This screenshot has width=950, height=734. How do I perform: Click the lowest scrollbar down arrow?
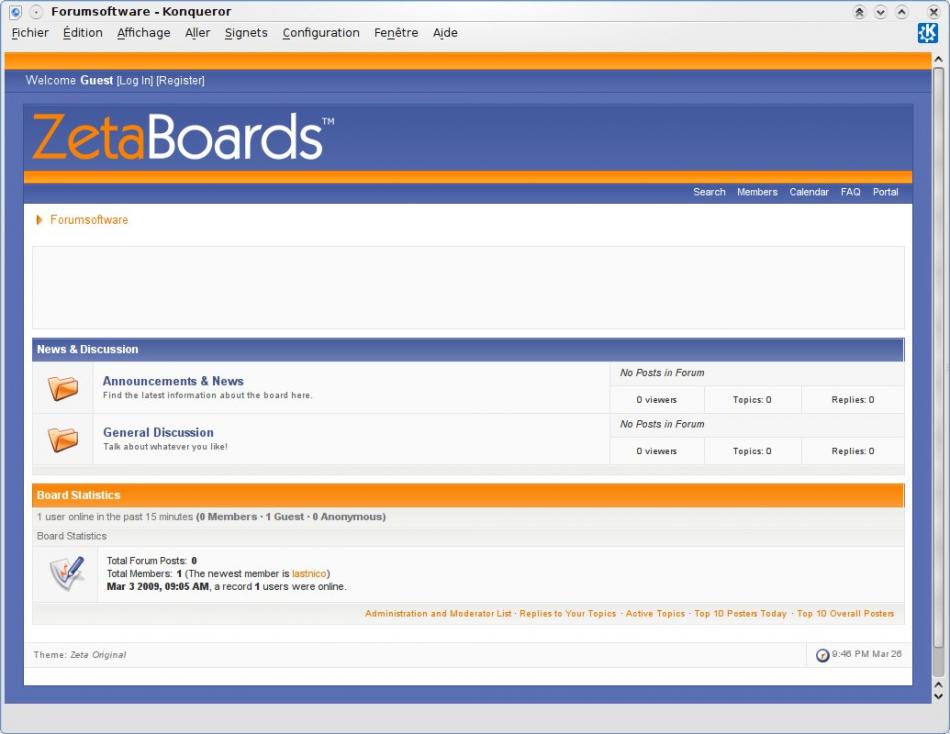click(x=938, y=696)
